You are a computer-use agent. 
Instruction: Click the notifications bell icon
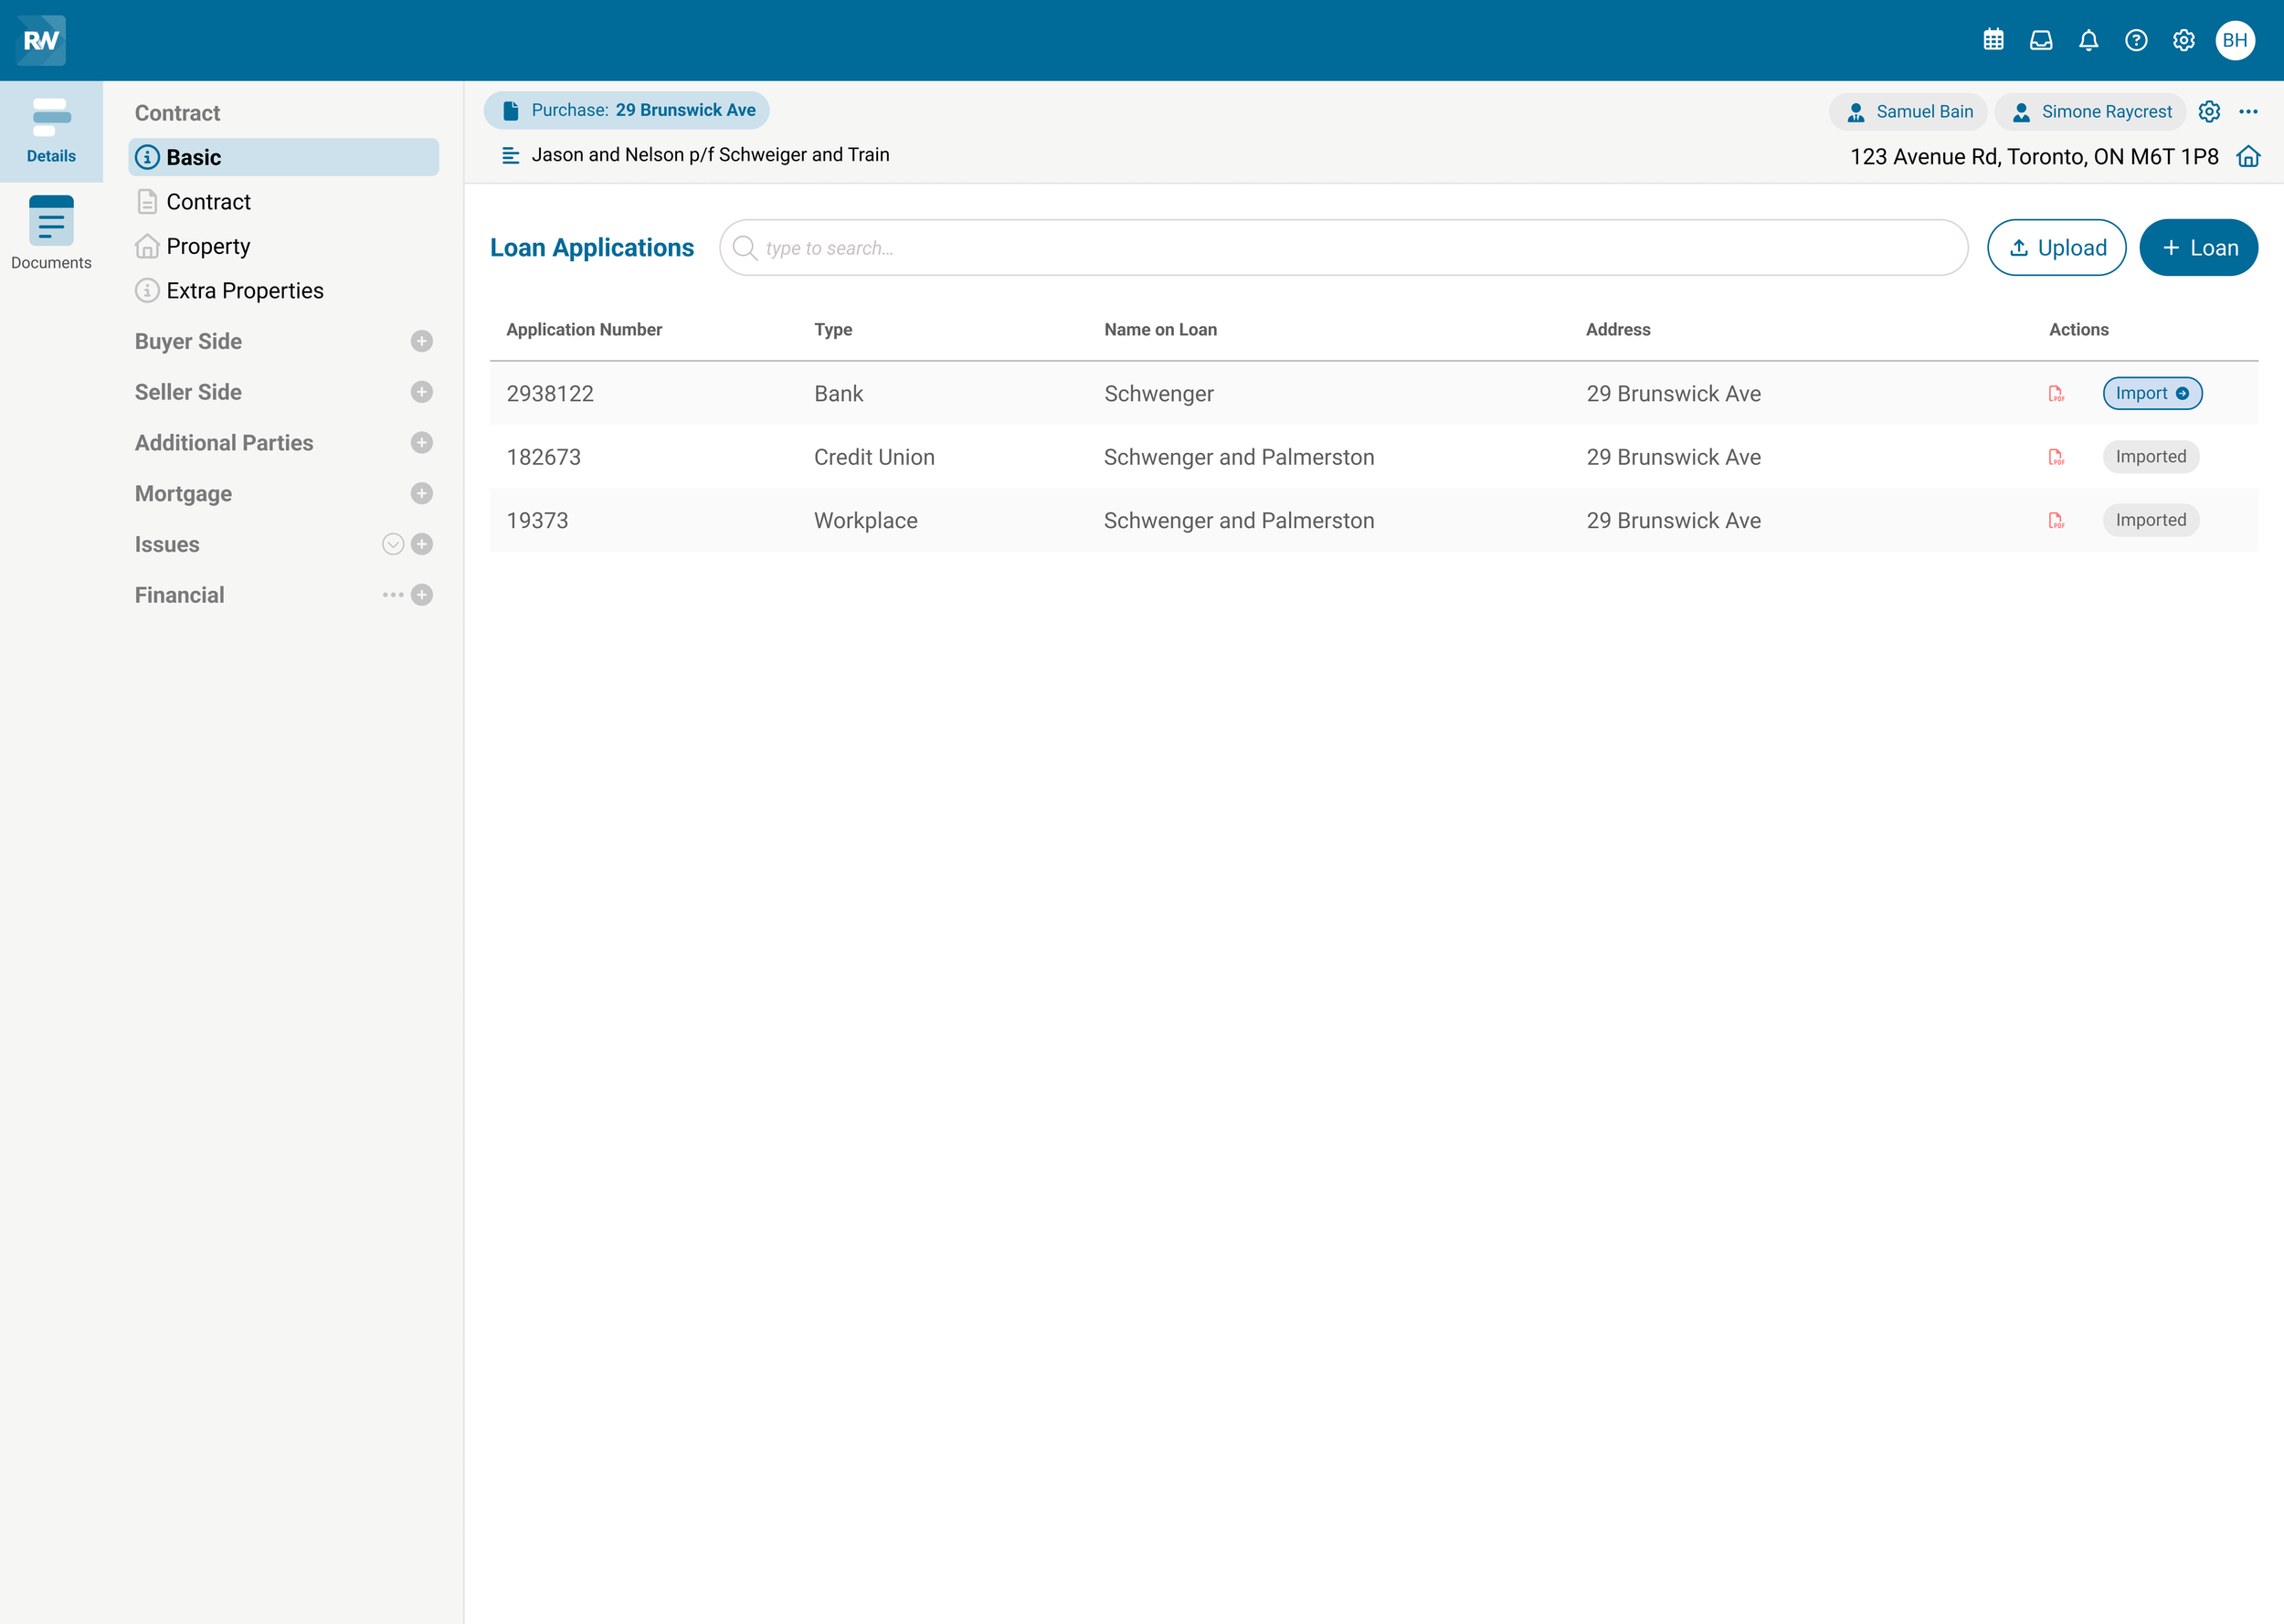[x=2088, y=40]
